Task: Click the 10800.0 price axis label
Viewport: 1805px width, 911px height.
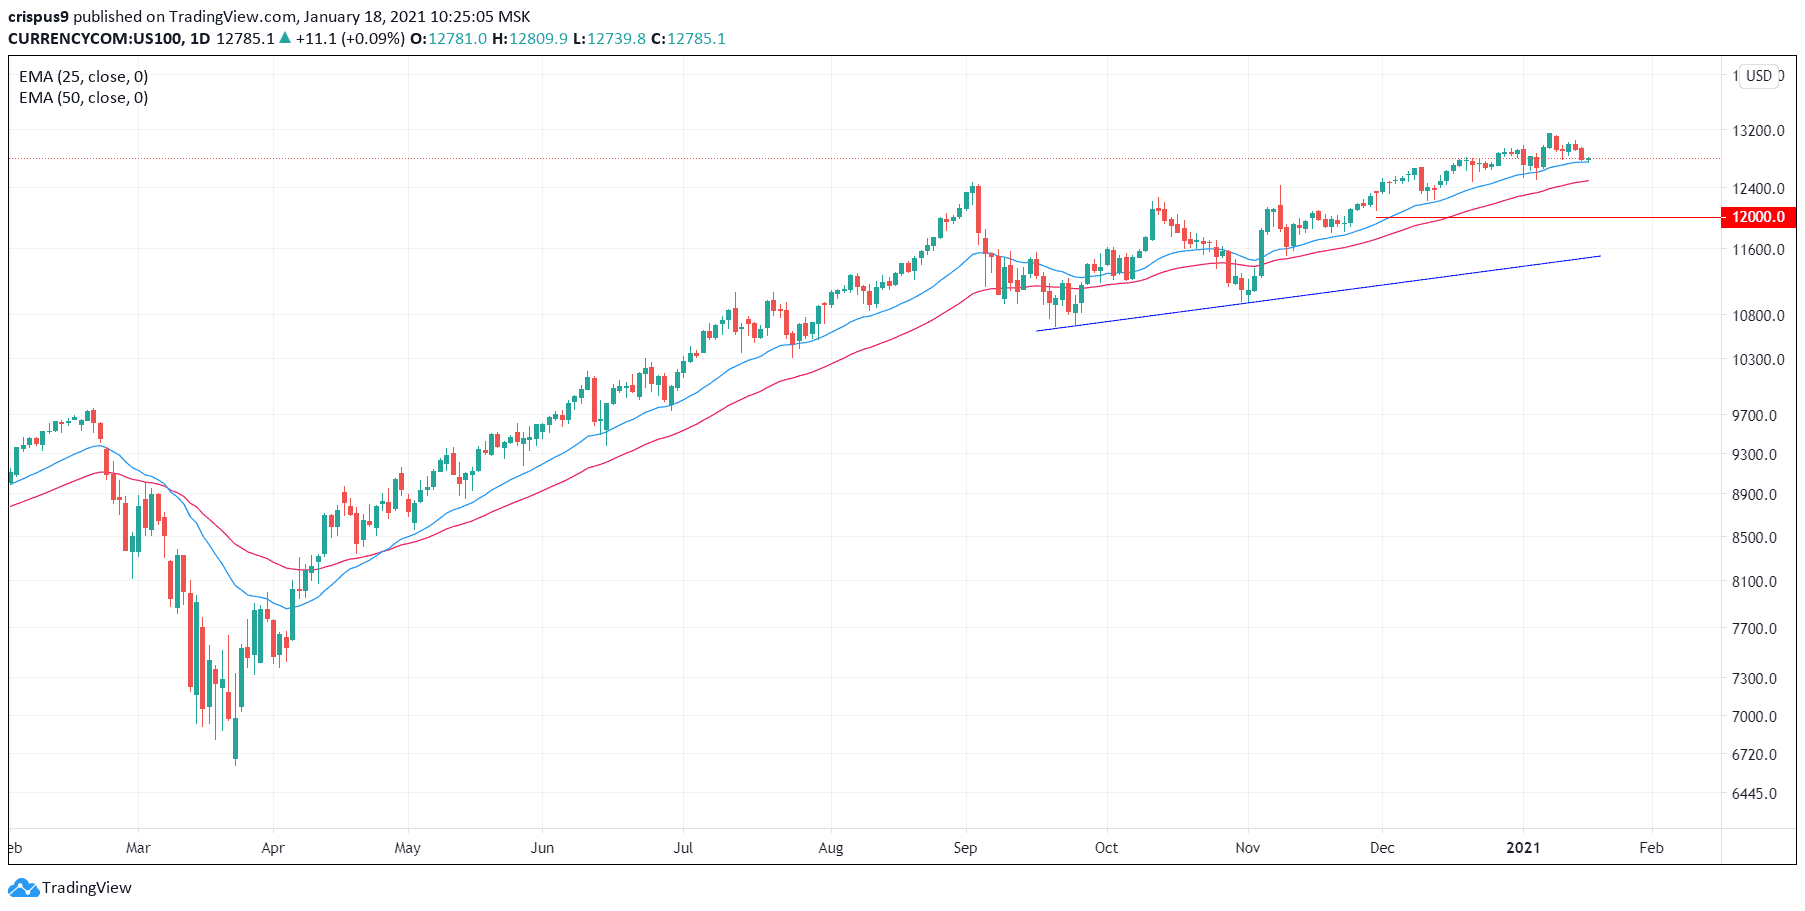Action: pos(1758,316)
